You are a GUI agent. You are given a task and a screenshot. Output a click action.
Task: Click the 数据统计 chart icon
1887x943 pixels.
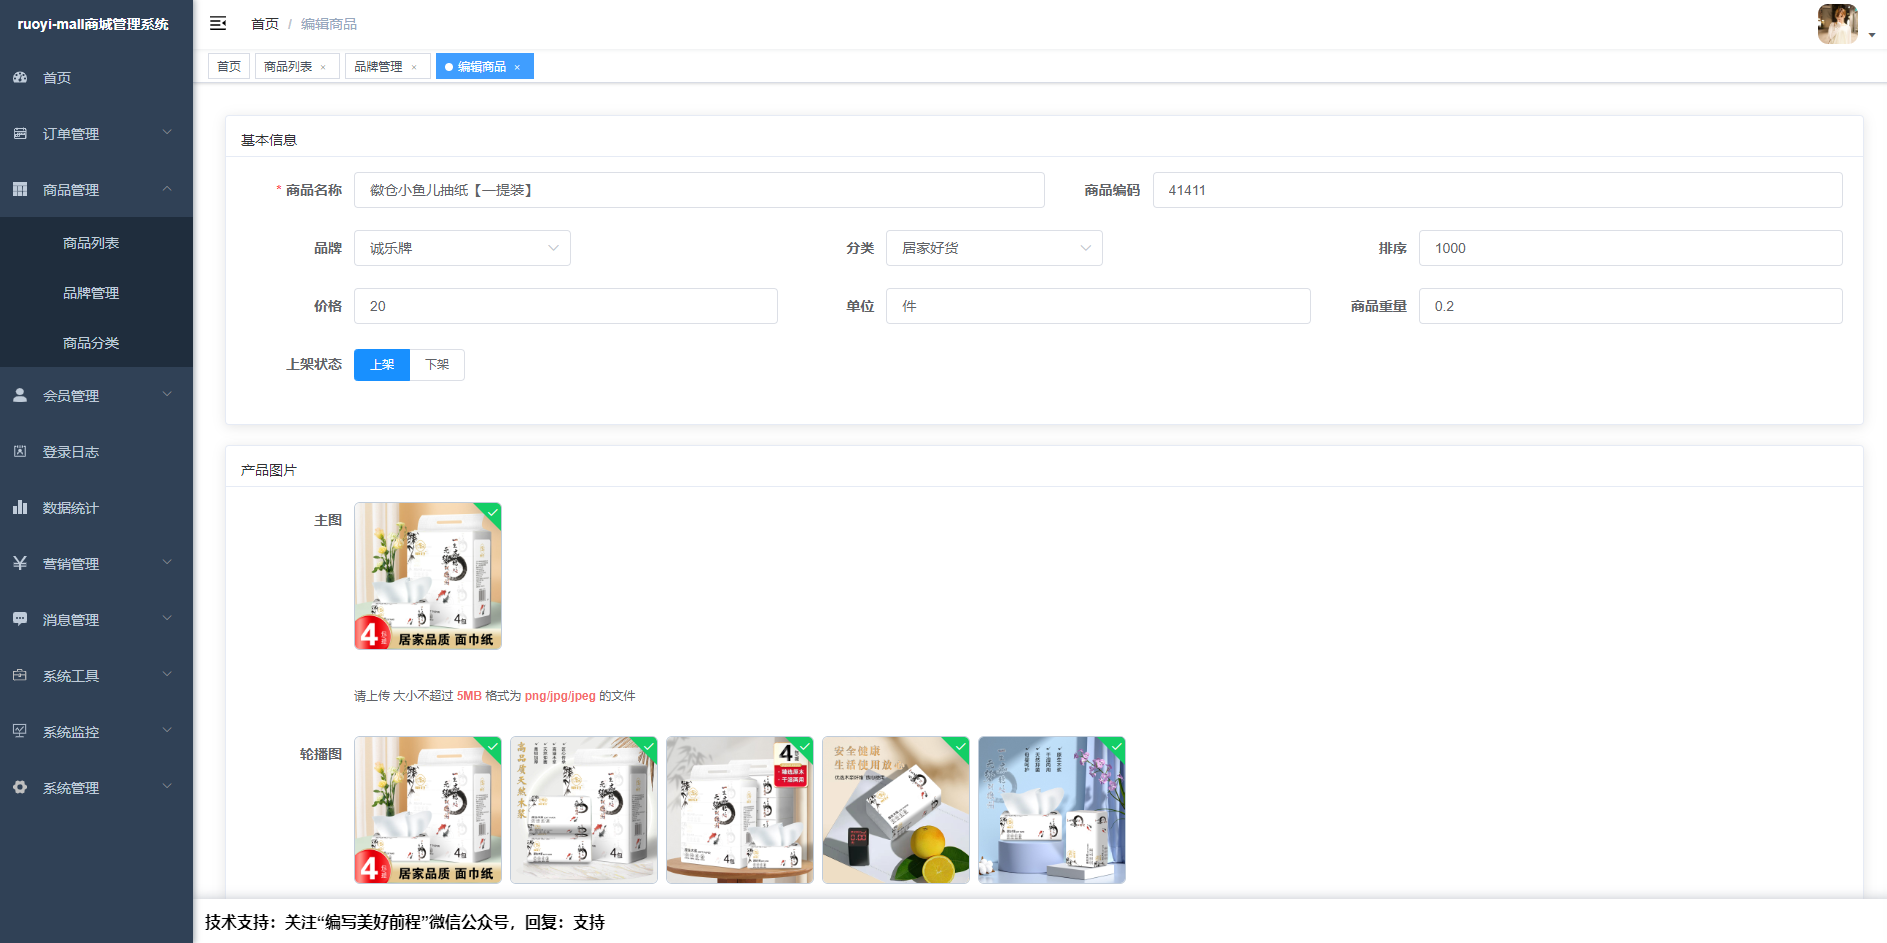(20, 507)
